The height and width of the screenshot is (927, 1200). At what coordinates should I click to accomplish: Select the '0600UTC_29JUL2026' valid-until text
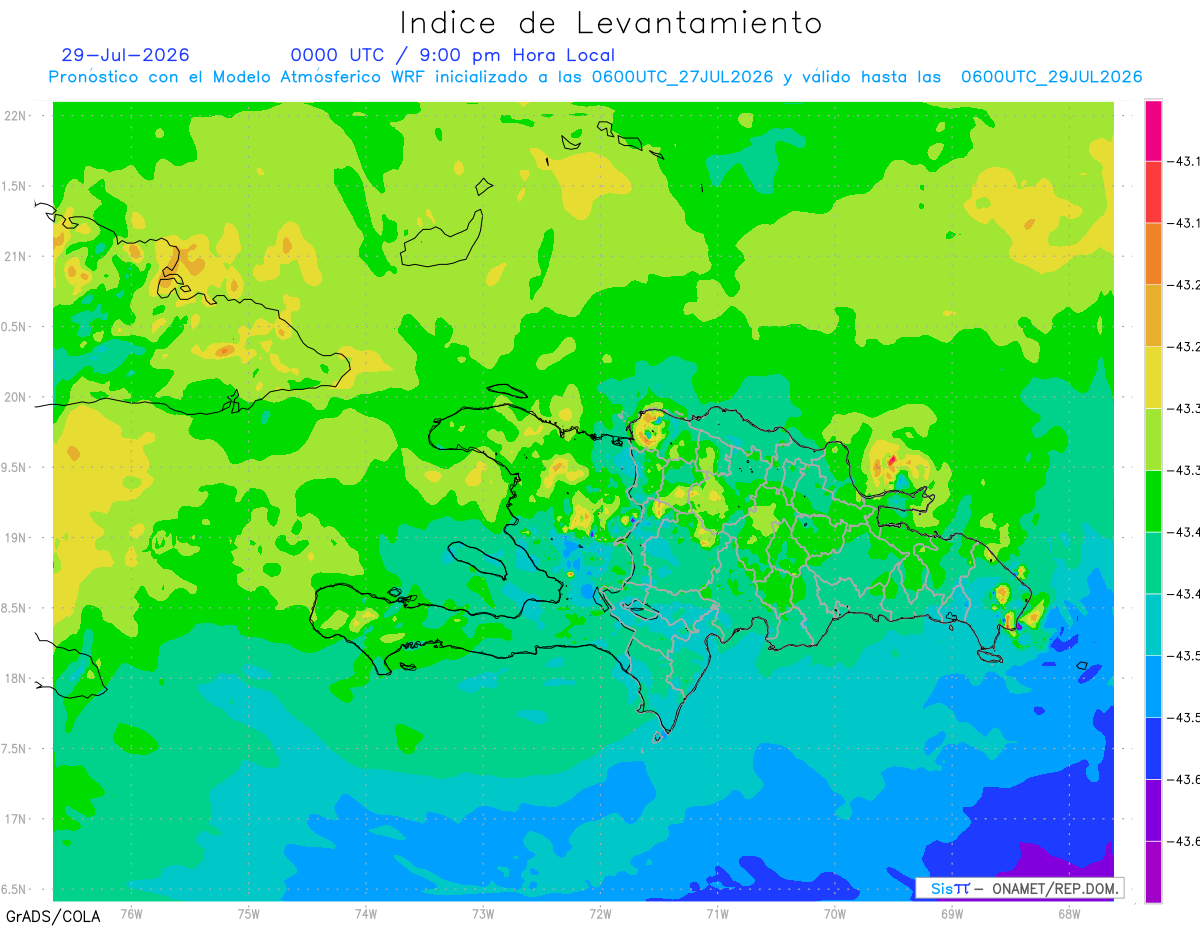(1051, 77)
